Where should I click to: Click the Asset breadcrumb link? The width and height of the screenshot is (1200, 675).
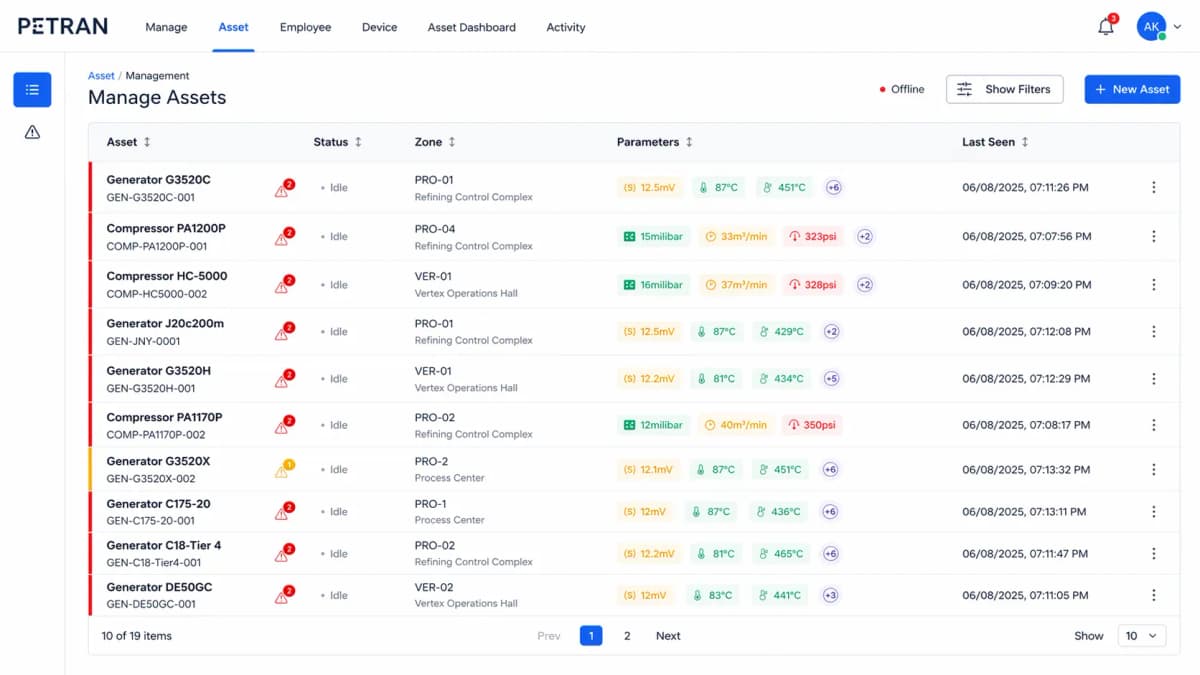tap(101, 75)
